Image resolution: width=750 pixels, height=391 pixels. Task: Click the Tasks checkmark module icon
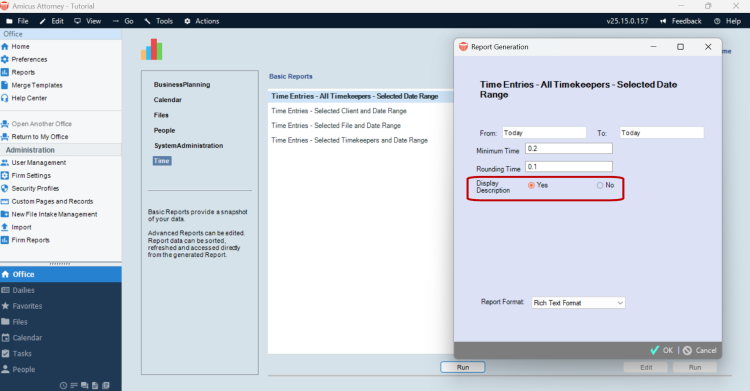[x=5, y=353]
